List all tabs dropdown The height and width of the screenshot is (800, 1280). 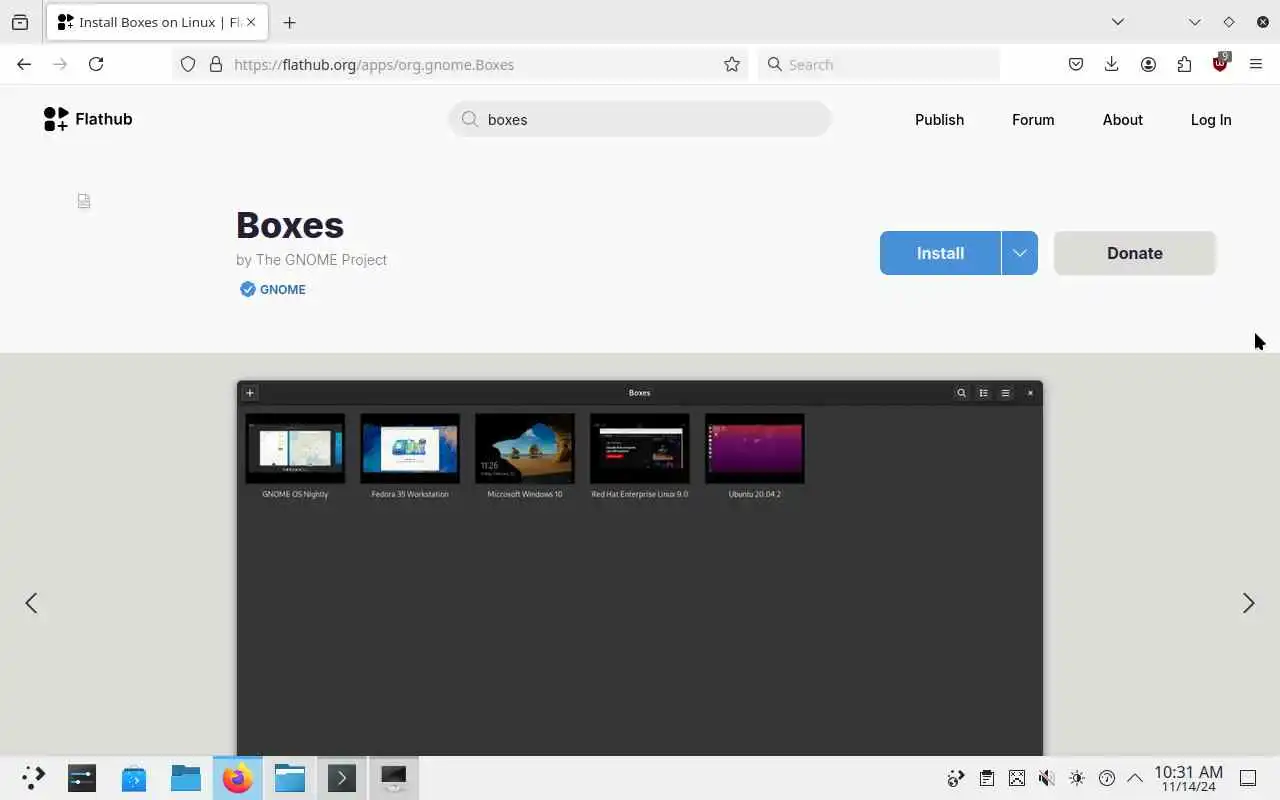click(1118, 22)
